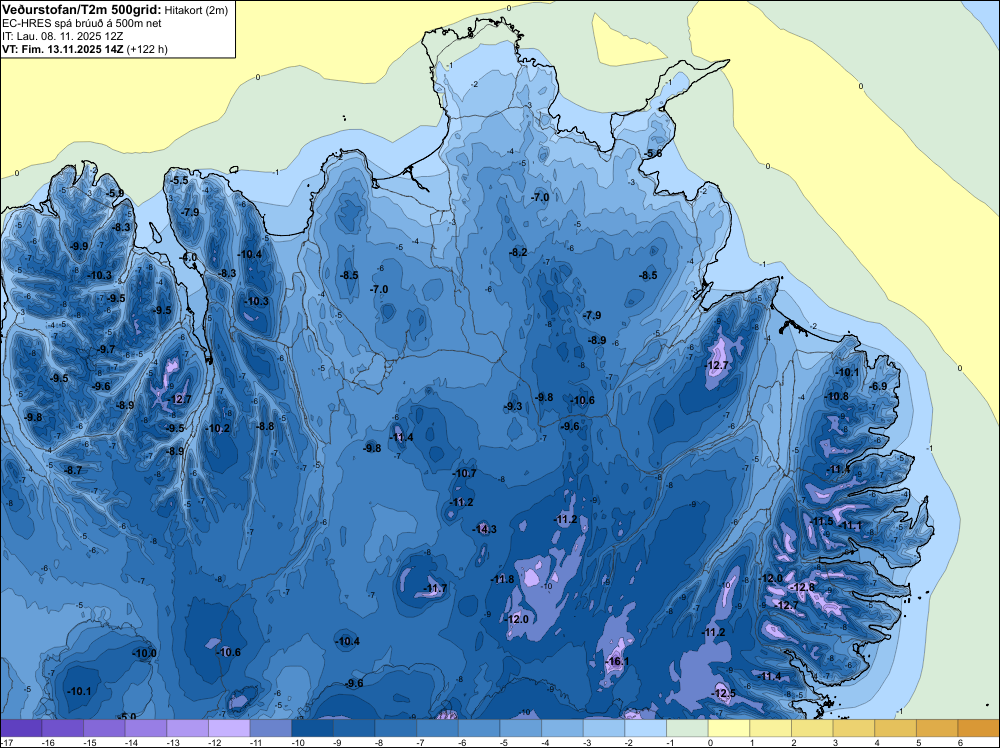Click the 'IT: Lau. 08. 11. 2025 12Z' line
The height and width of the screenshot is (748, 1000).
pyautogui.click(x=62, y=36)
